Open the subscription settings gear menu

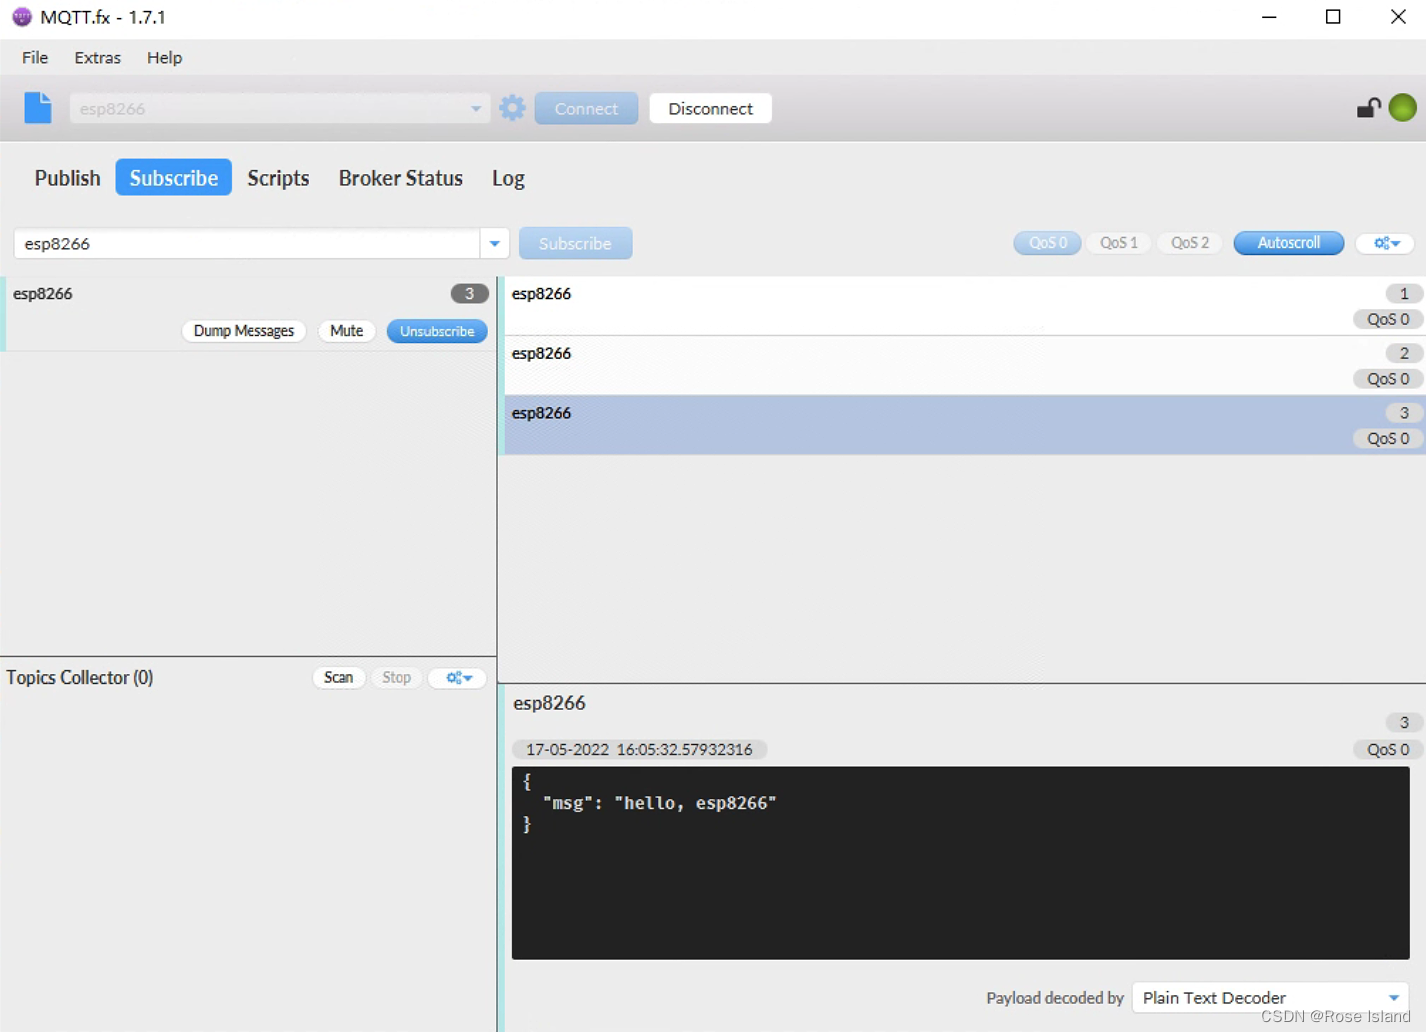(x=1384, y=242)
